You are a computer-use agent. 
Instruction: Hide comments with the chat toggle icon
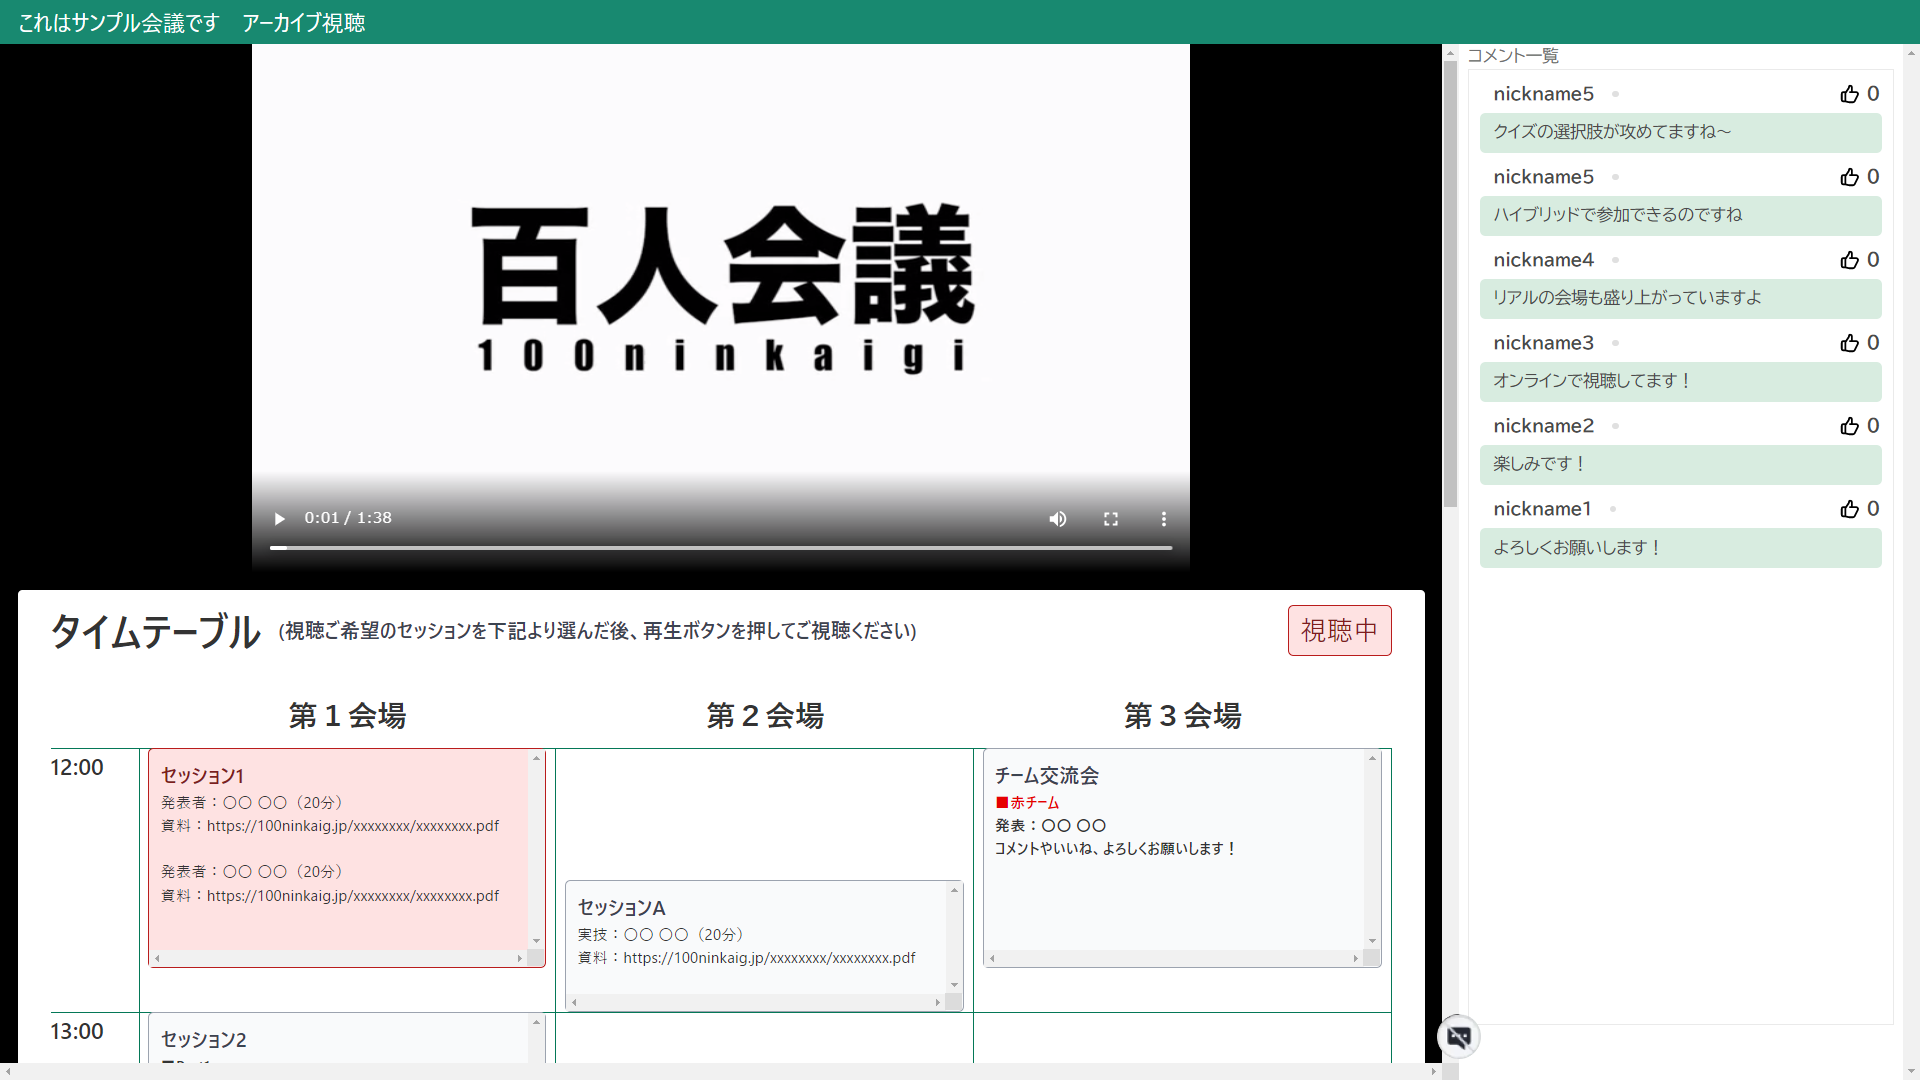(x=1459, y=1037)
